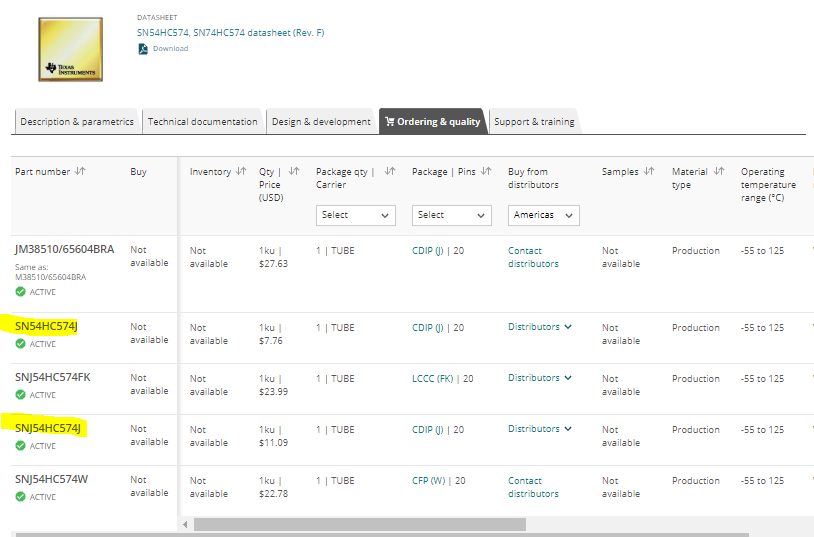
Task: Open Description & parametrics tab
Action: tap(77, 122)
